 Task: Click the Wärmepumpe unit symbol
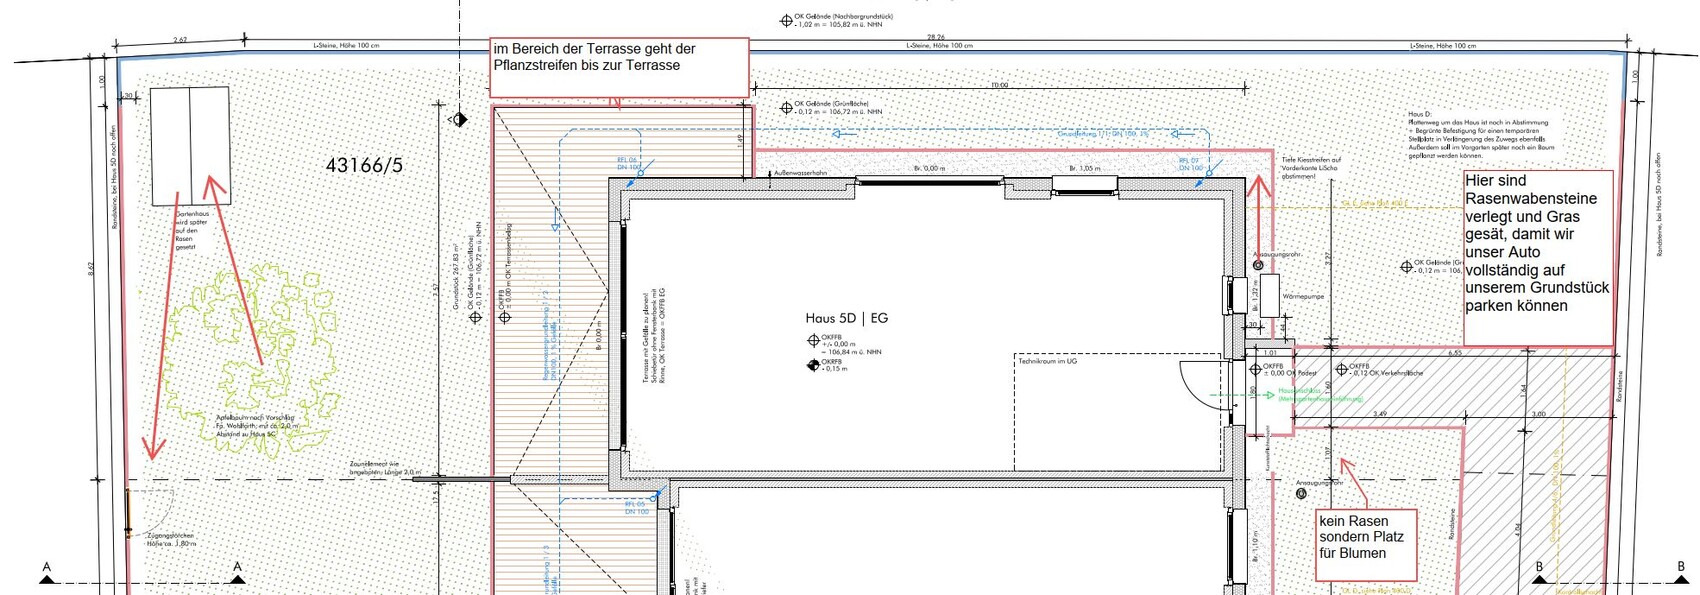[x=1270, y=296]
